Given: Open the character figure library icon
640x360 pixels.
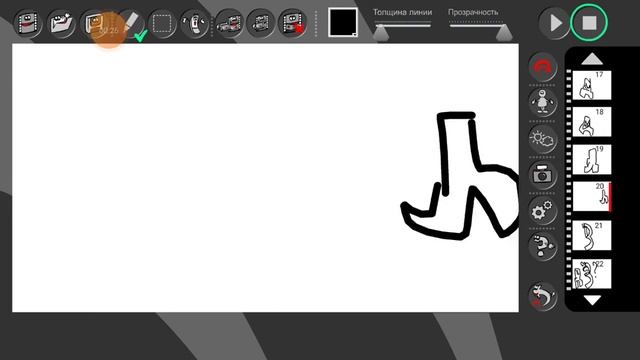Looking at the screenshot, I should coord(543,102).
